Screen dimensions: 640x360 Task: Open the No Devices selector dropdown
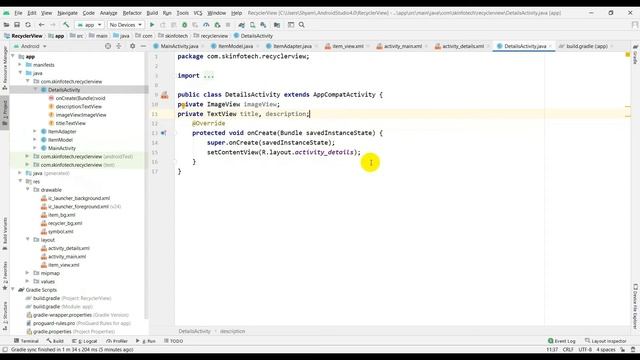pos(126,25)
